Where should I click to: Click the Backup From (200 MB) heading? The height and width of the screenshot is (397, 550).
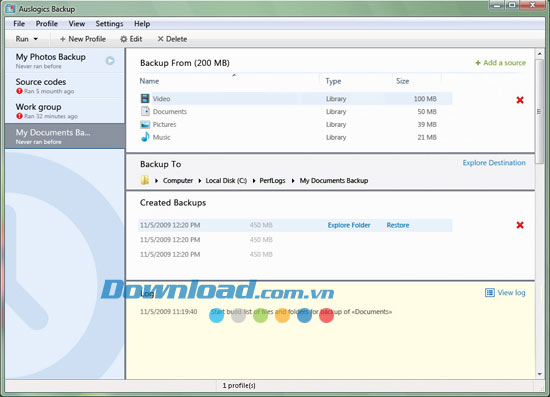(185, 63)
